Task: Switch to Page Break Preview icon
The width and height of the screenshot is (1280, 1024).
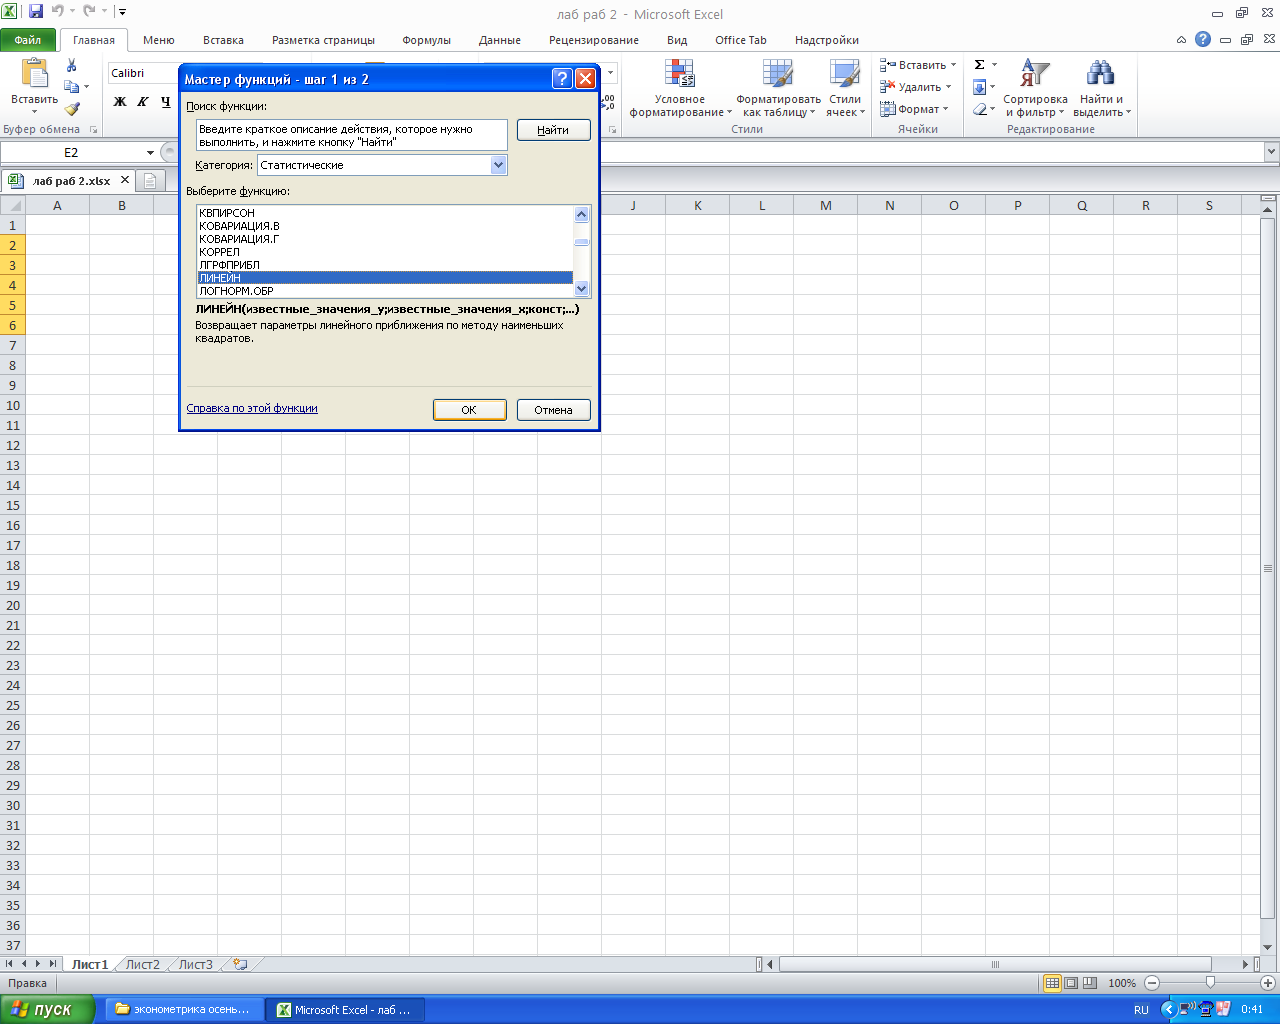Action: pyautogui.click(x=1090, y=983)
